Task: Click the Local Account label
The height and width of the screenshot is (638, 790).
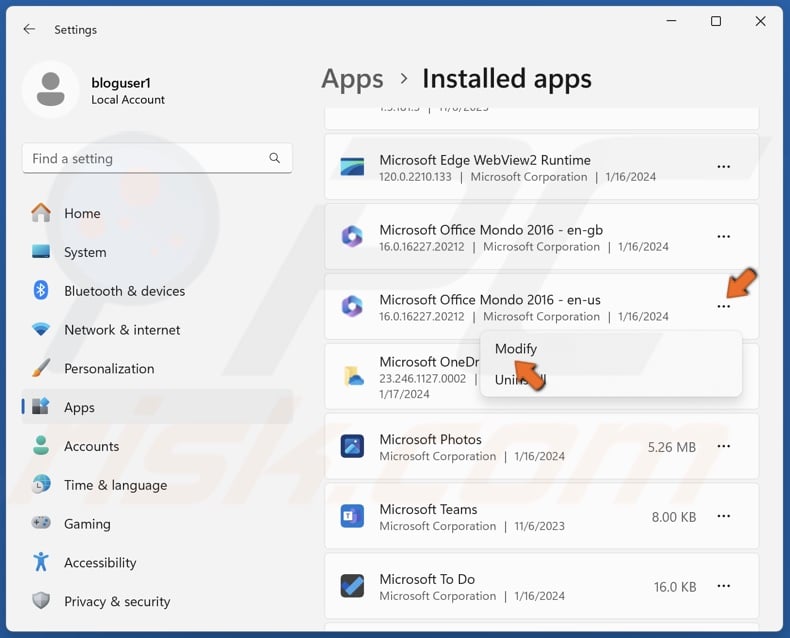Action: pyautogui.click(x=128, y=100)
